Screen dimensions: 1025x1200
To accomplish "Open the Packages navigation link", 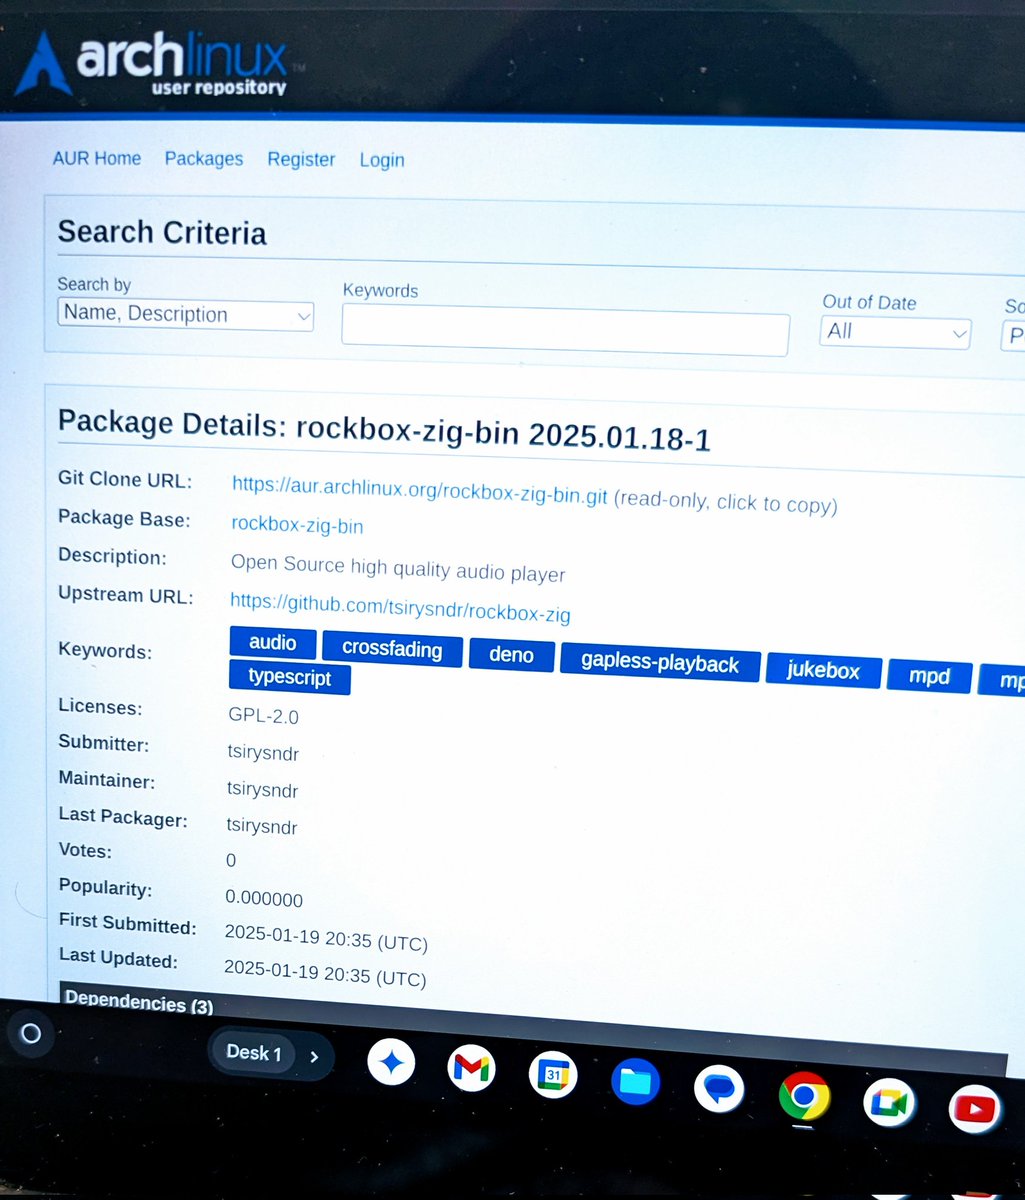I will click(204, 159).
